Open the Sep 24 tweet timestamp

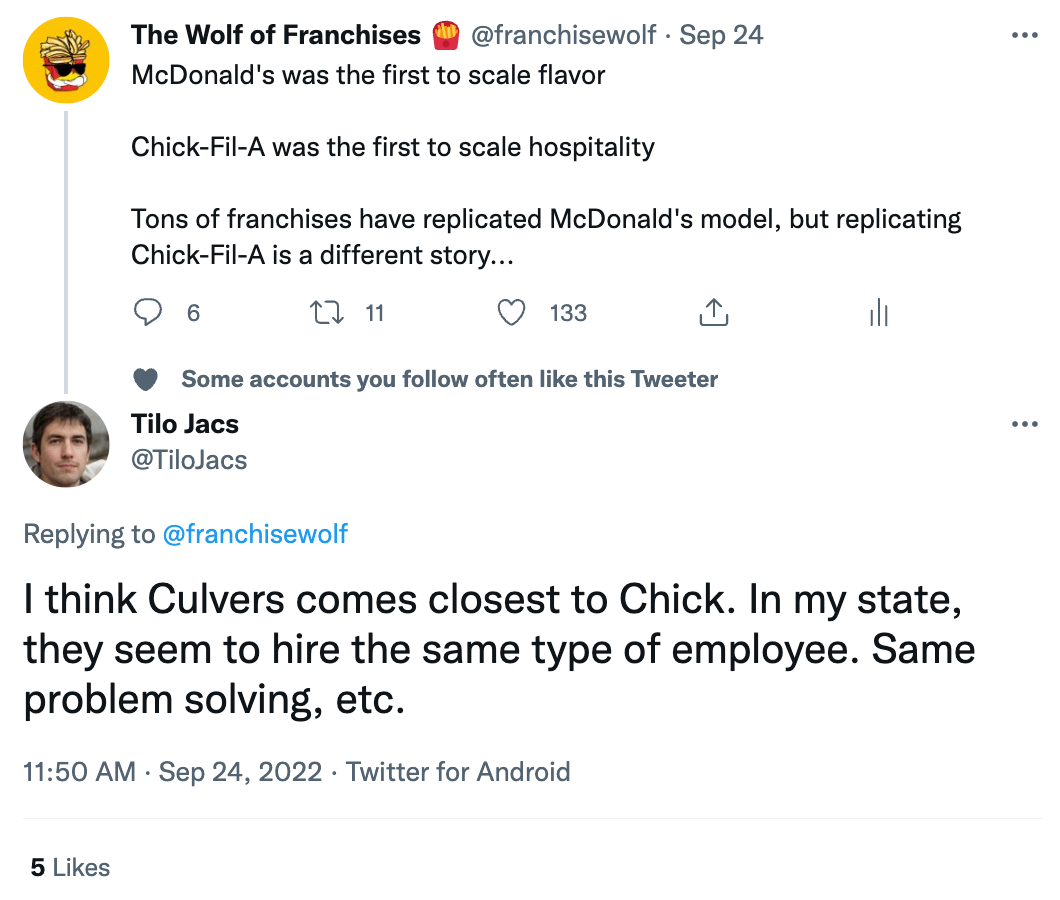pos(721,36)
